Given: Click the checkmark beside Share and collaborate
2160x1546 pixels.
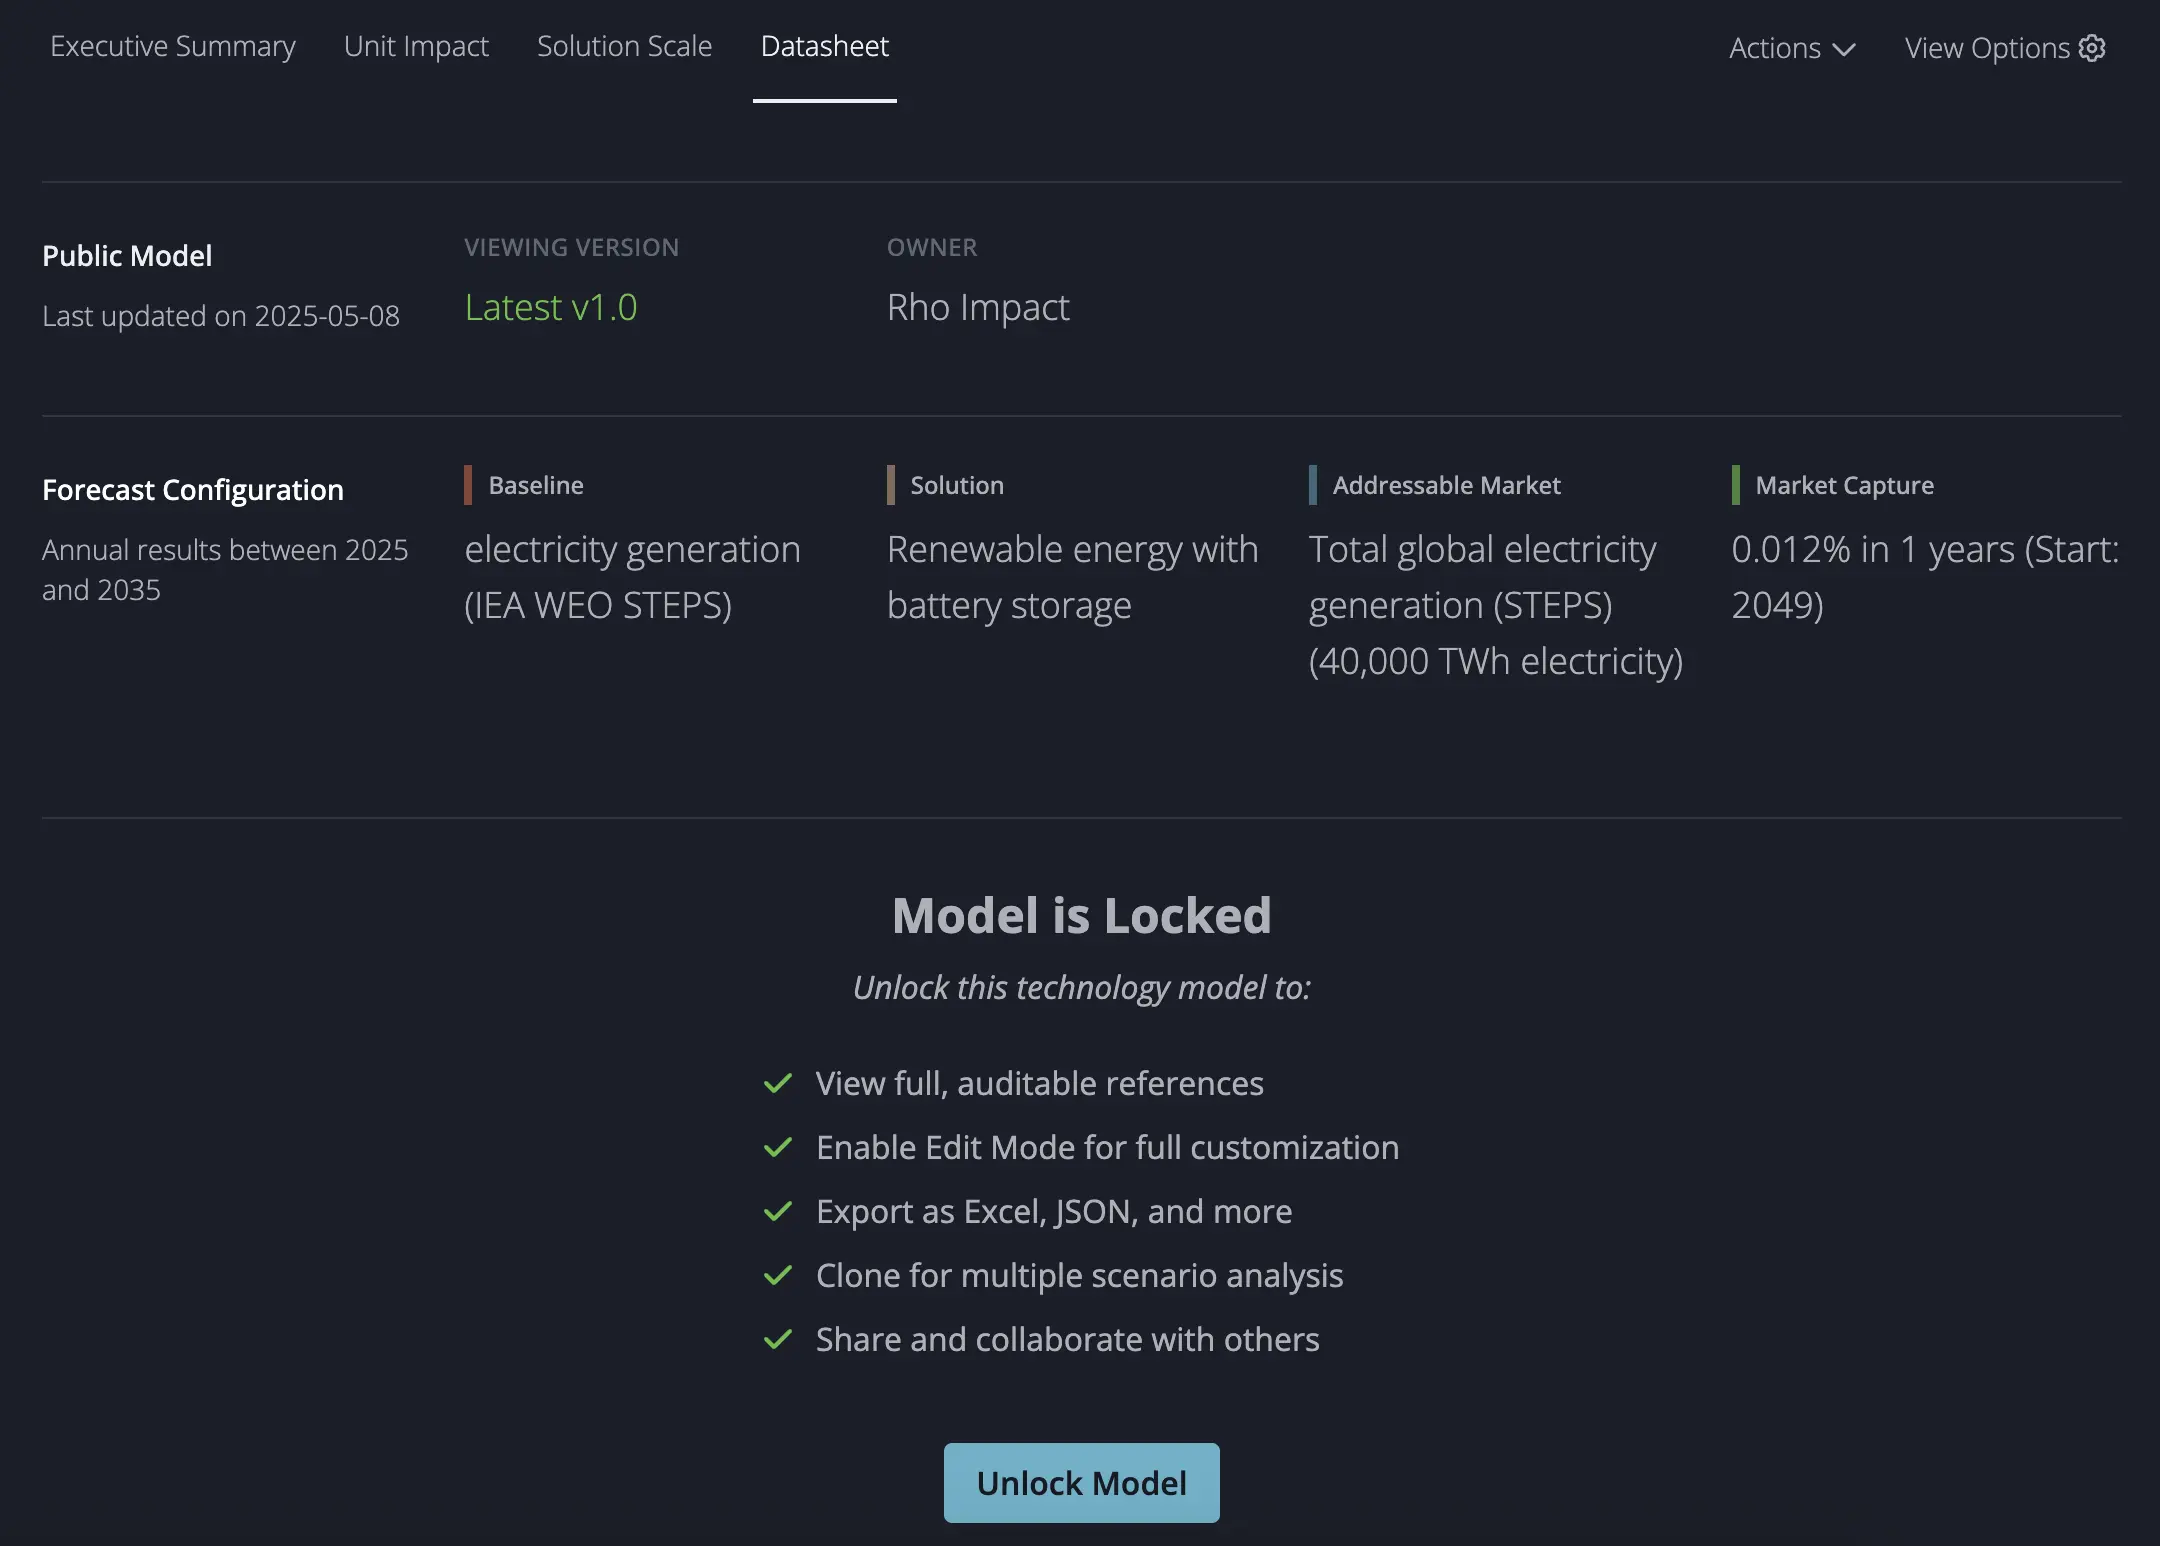Looking at the screenshot, I should [x=778, y=1339].
